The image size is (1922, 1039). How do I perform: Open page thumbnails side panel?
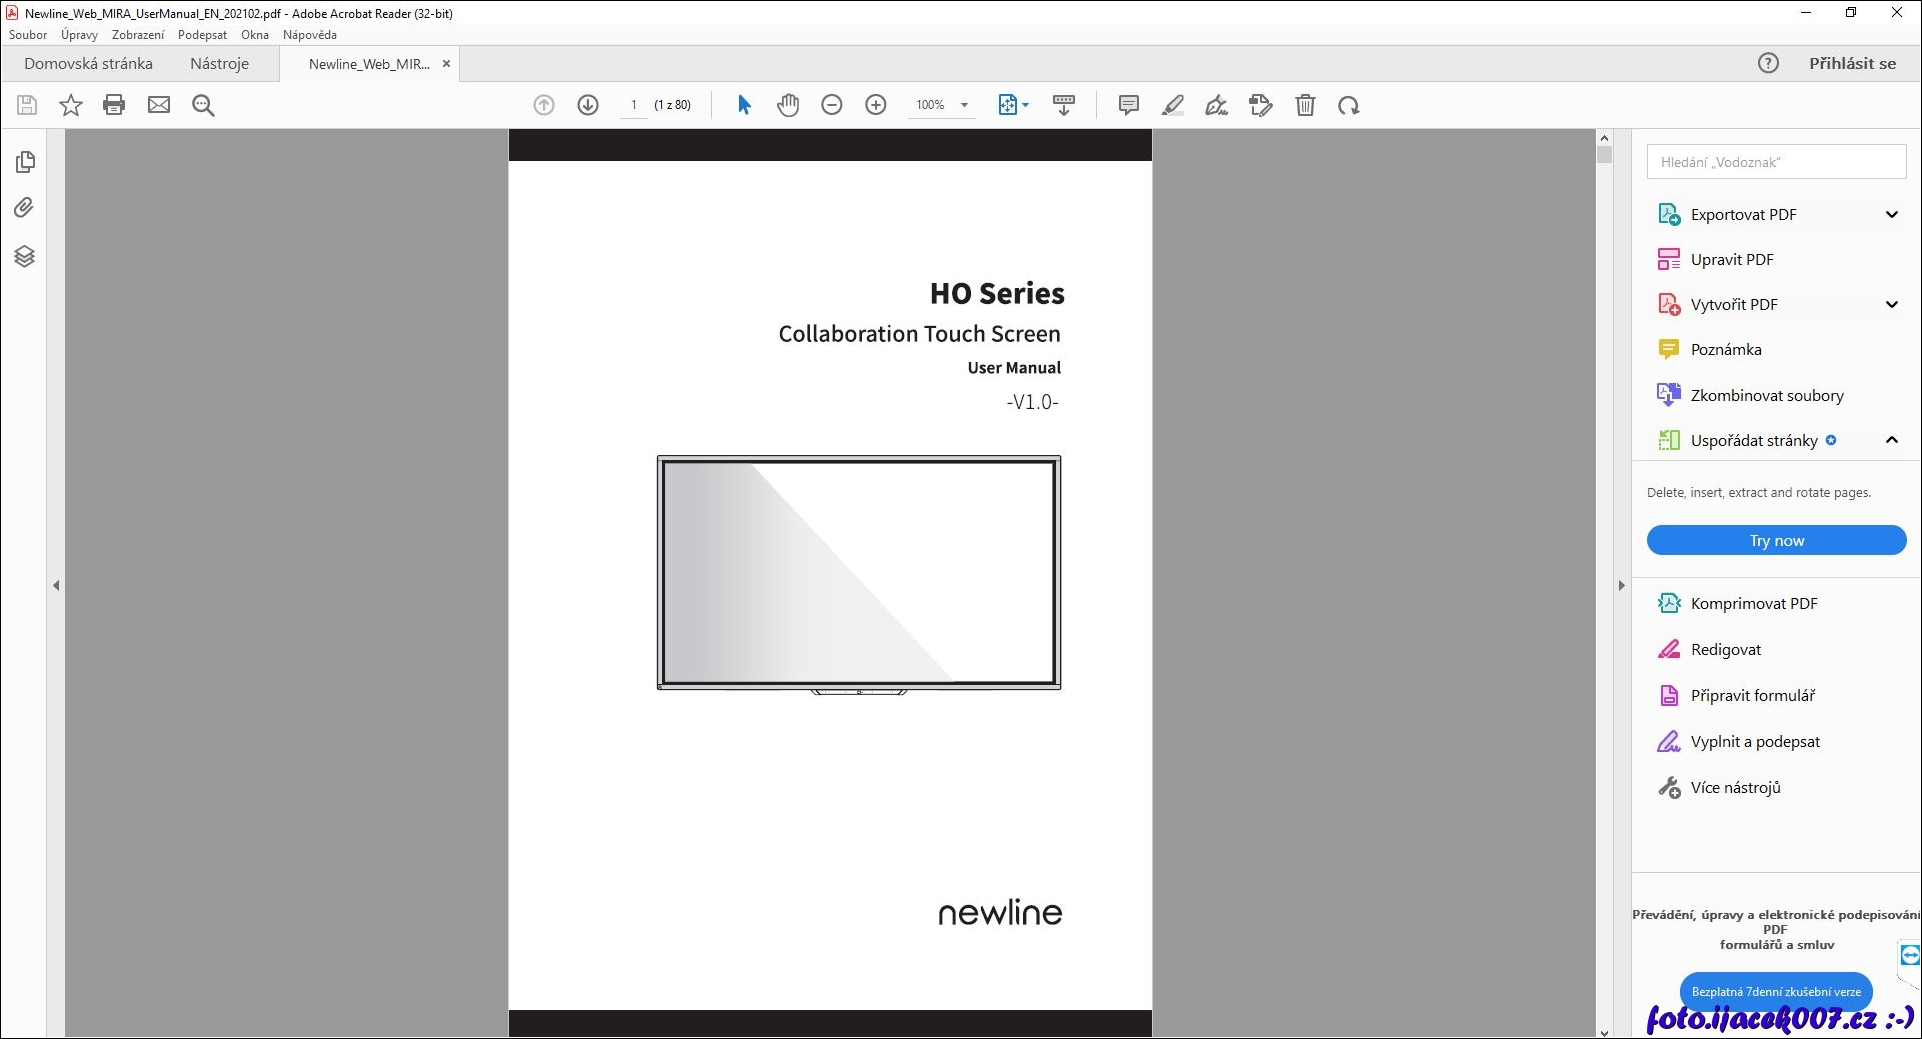coord(25,162)
